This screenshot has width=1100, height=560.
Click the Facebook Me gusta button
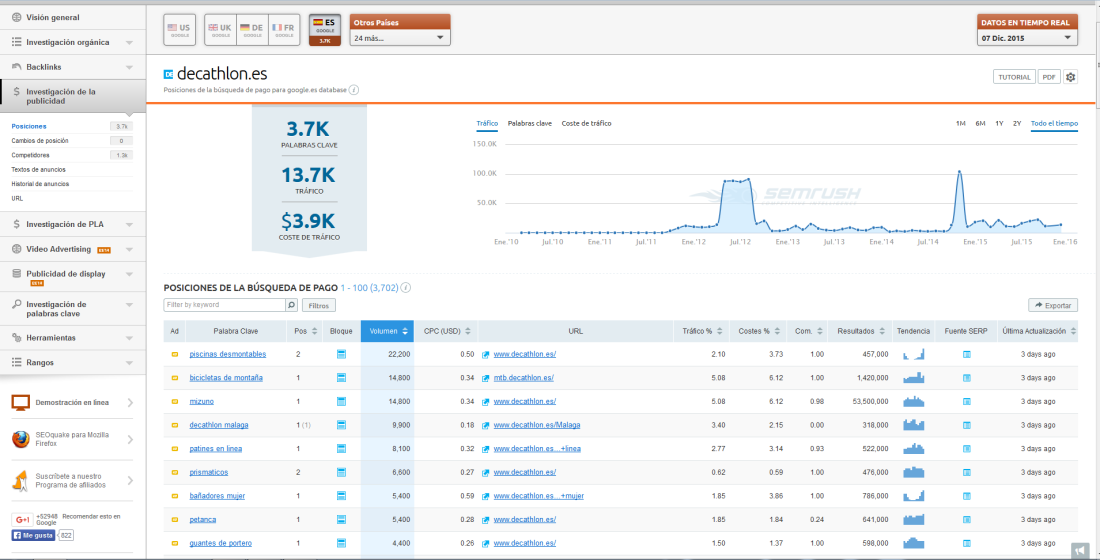click(33, 535)
